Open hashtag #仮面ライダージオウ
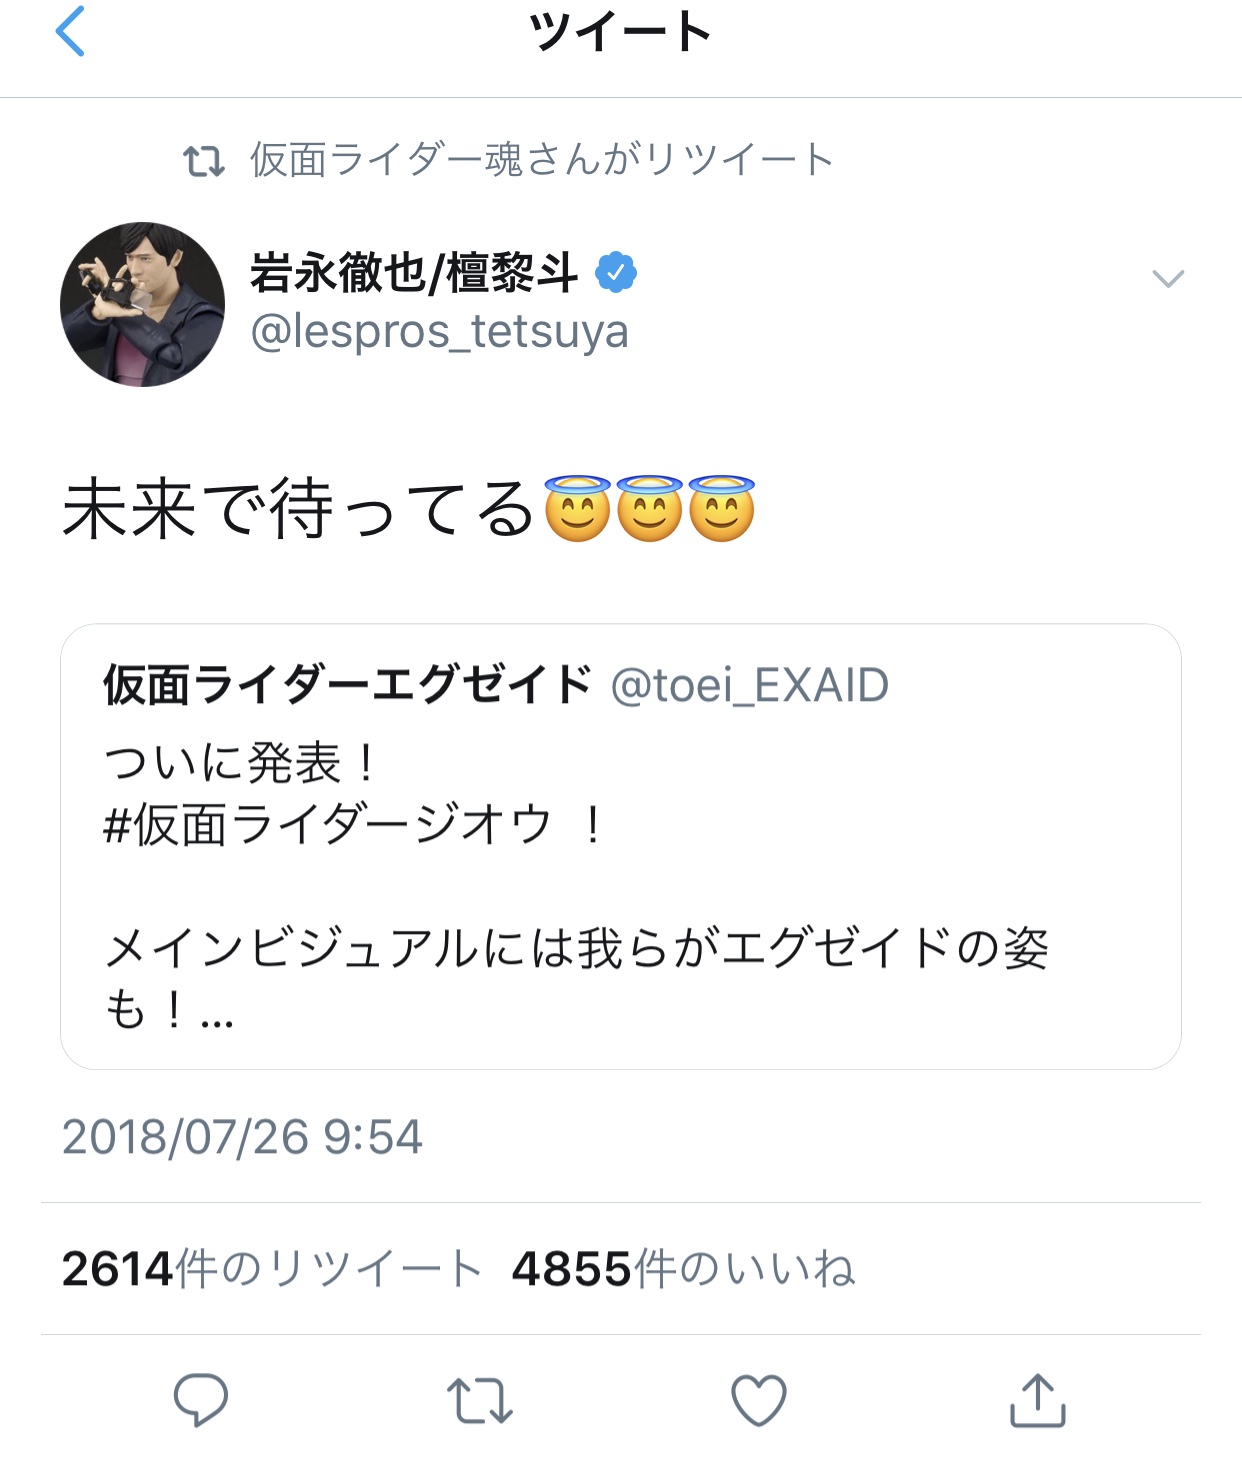 (x=328, y=826)
